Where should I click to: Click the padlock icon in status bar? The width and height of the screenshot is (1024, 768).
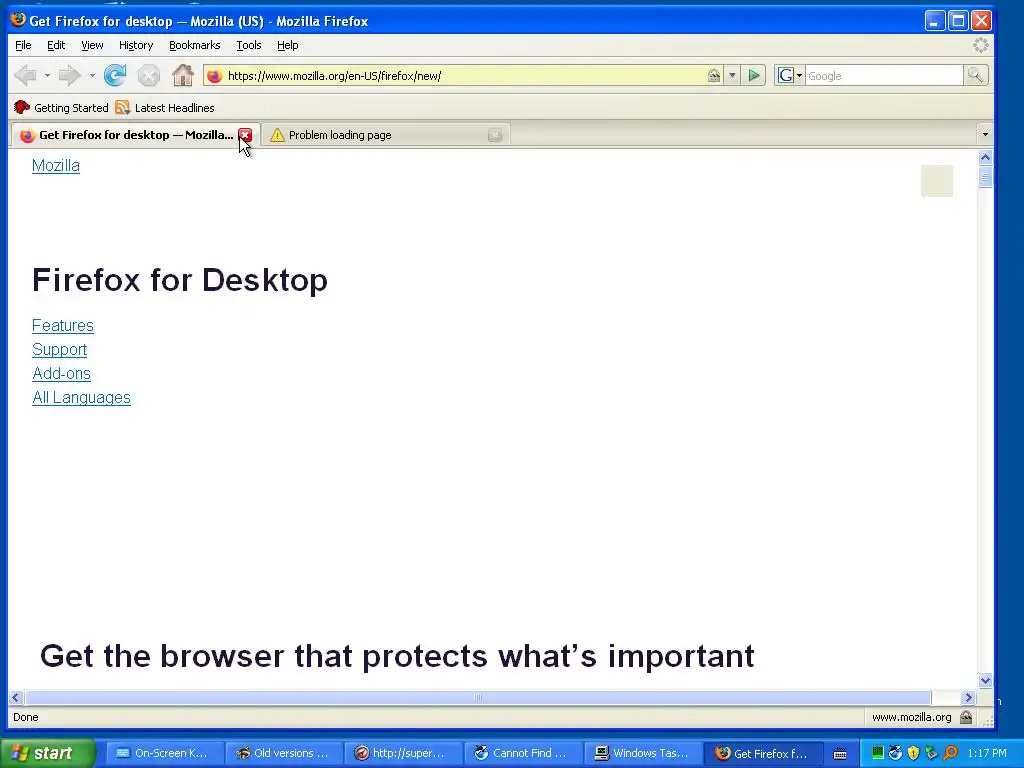[967, 717]
